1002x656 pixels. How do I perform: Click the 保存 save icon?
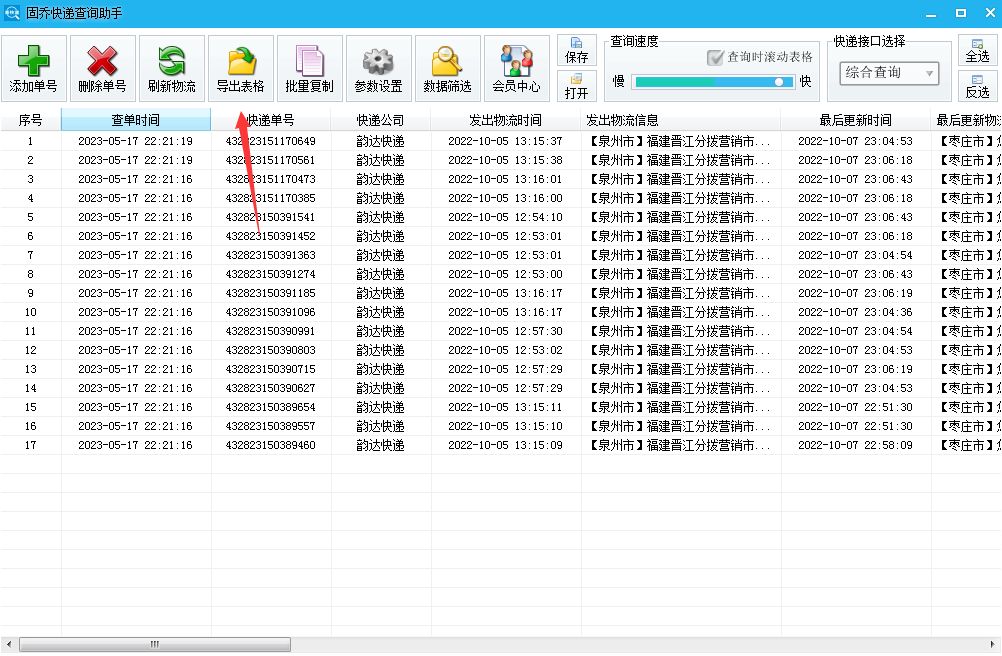tap(577, 50)
